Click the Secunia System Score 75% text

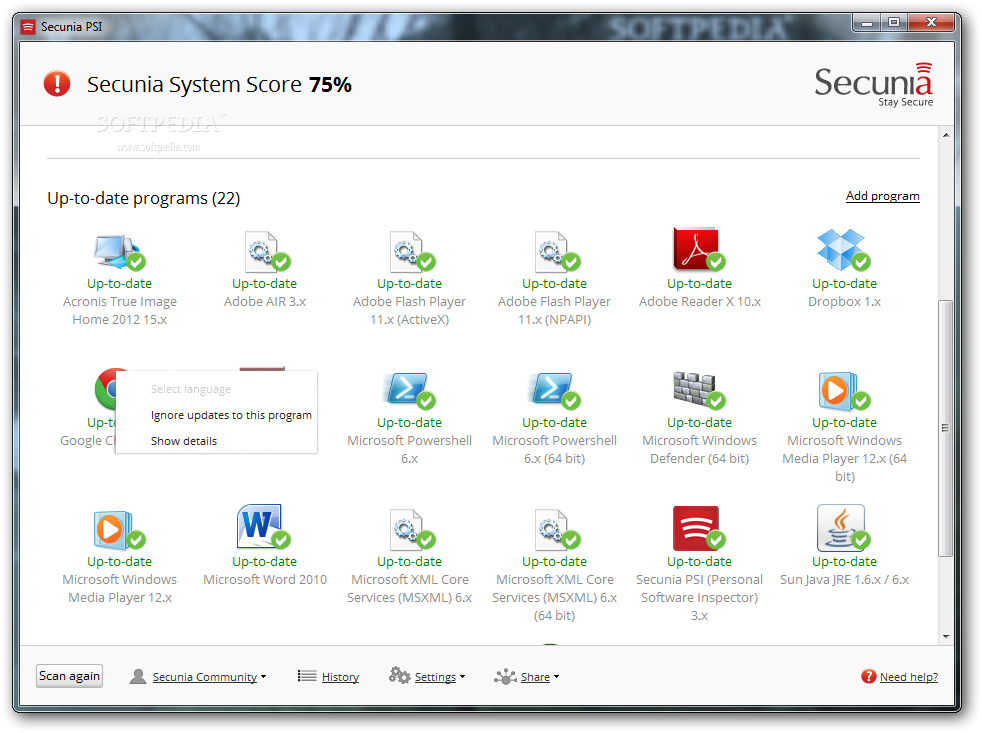[219, 85]
